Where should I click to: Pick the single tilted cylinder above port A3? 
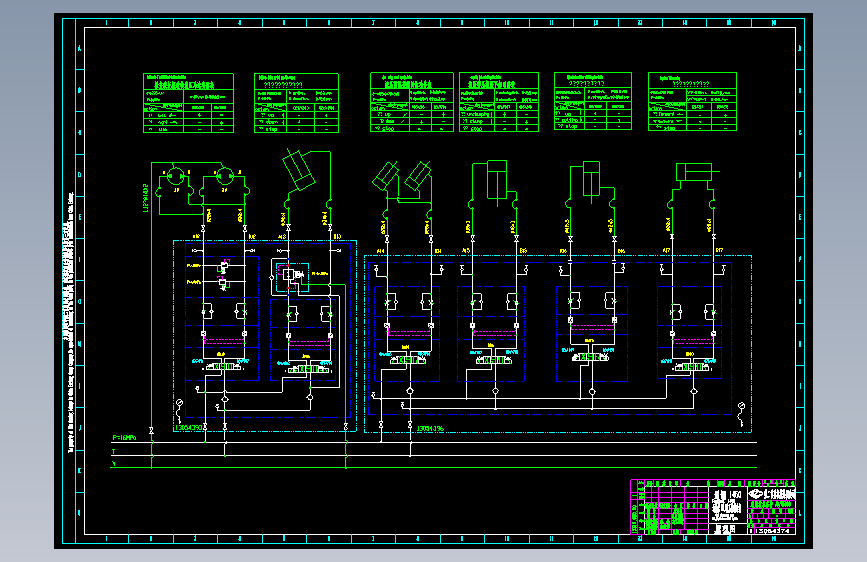click(x=299, y=170)
